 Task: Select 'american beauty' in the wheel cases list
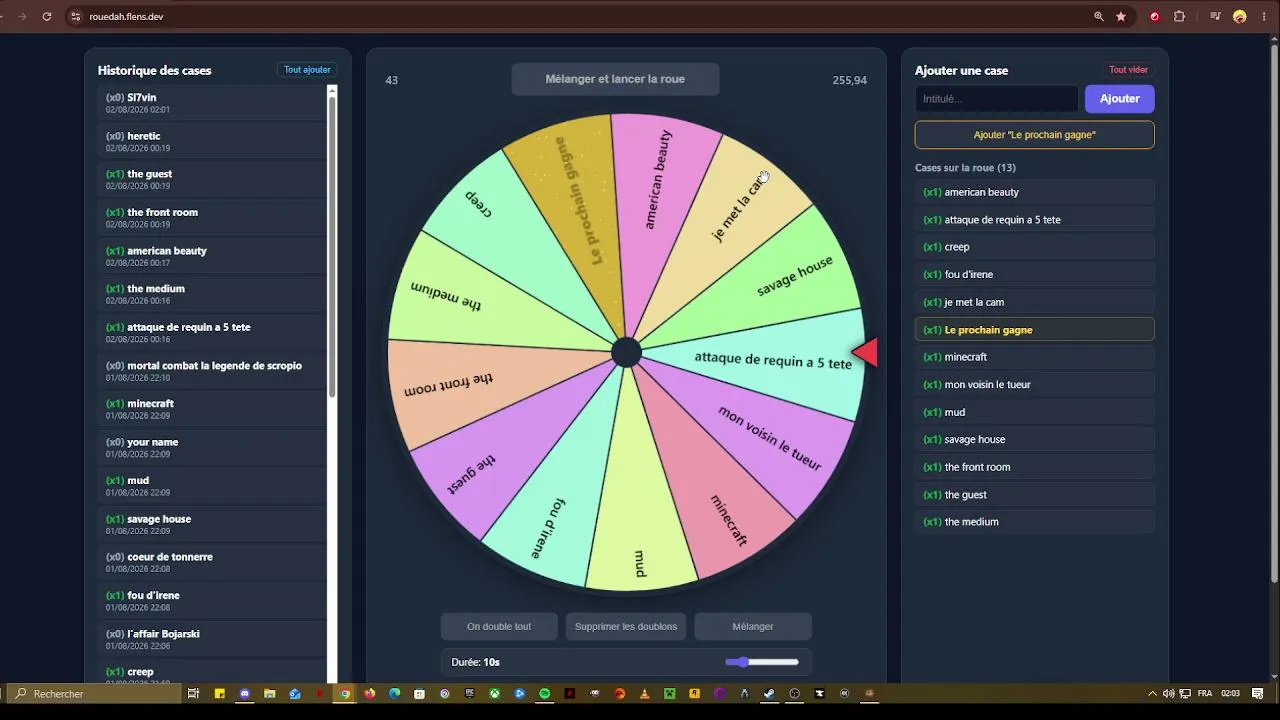pyautogui.click(x=1034, y=192)
